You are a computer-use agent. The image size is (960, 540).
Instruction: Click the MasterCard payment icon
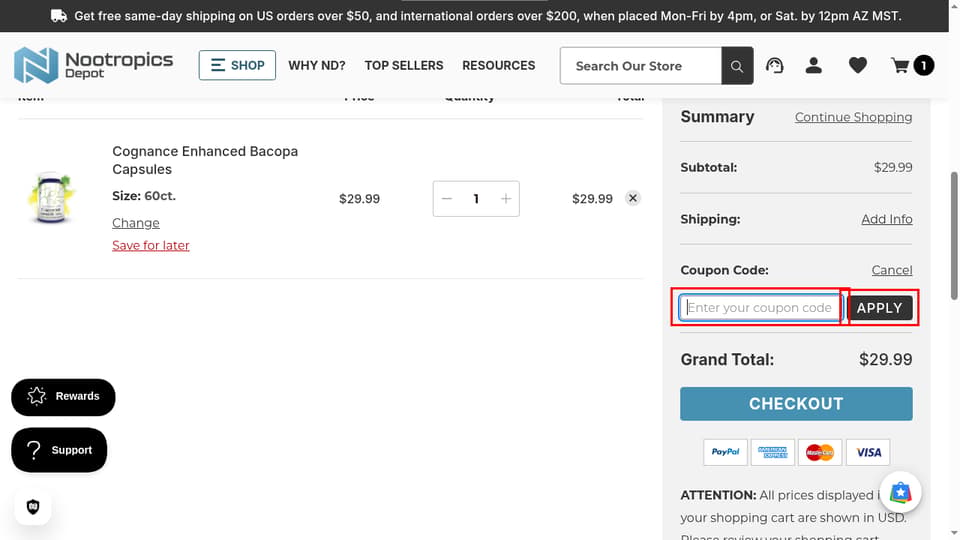click(820, 452)
